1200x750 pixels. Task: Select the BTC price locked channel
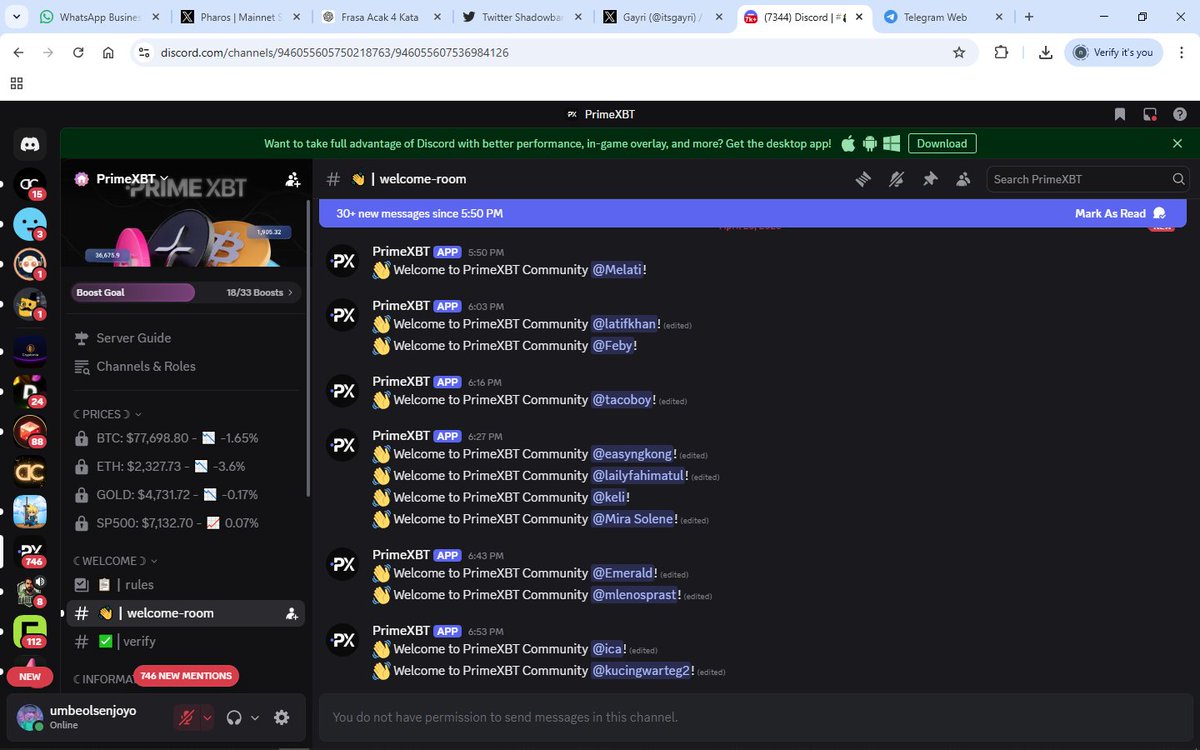(x=185, y=438)
